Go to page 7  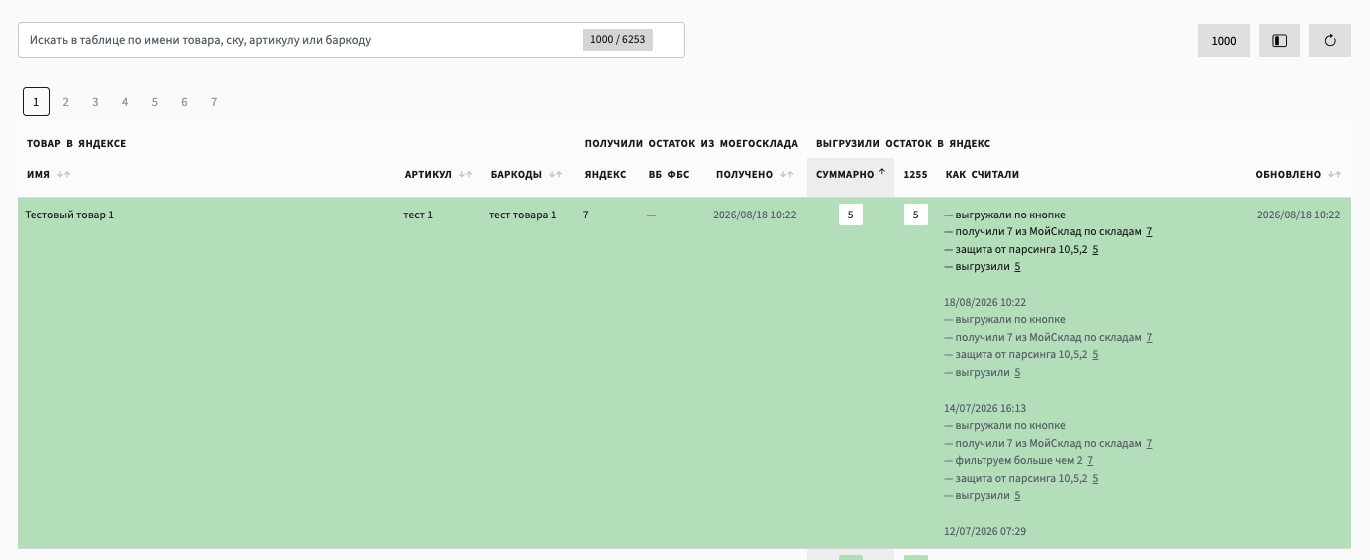pos(214,102)
